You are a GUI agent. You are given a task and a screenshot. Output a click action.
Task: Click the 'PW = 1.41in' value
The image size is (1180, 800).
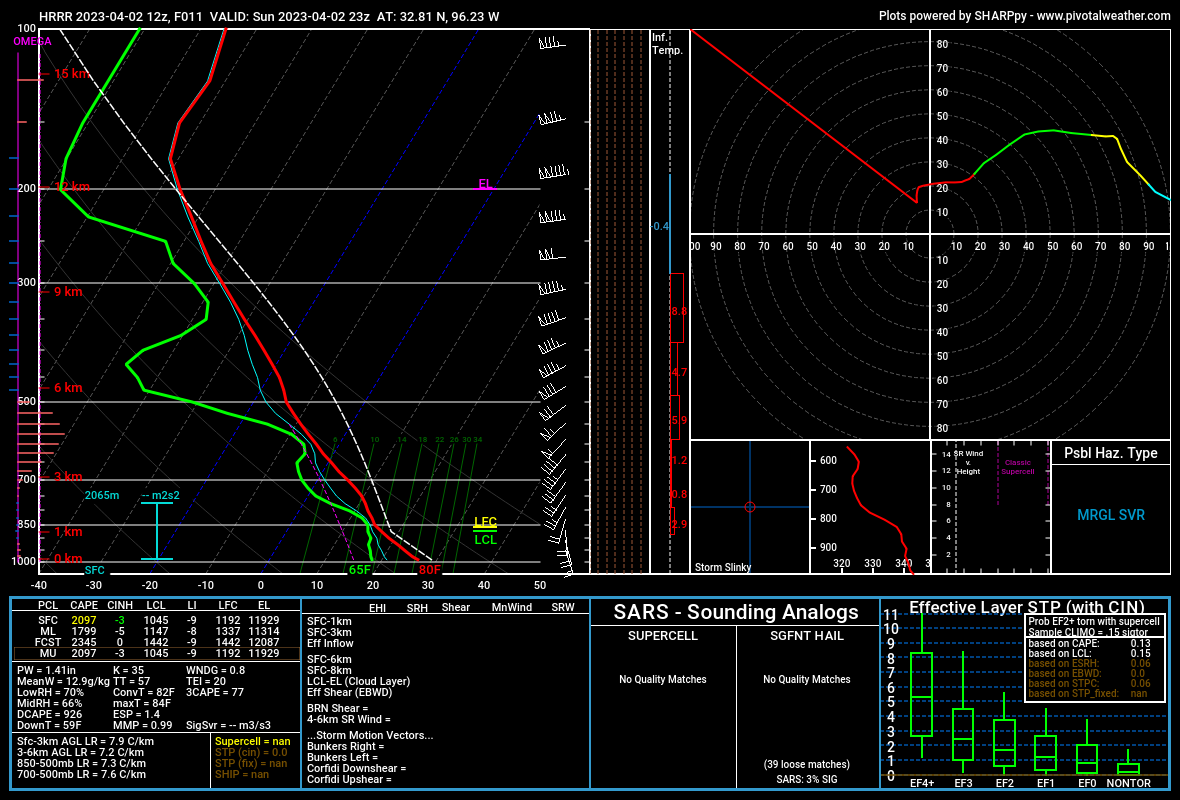(x=47, y=670)
